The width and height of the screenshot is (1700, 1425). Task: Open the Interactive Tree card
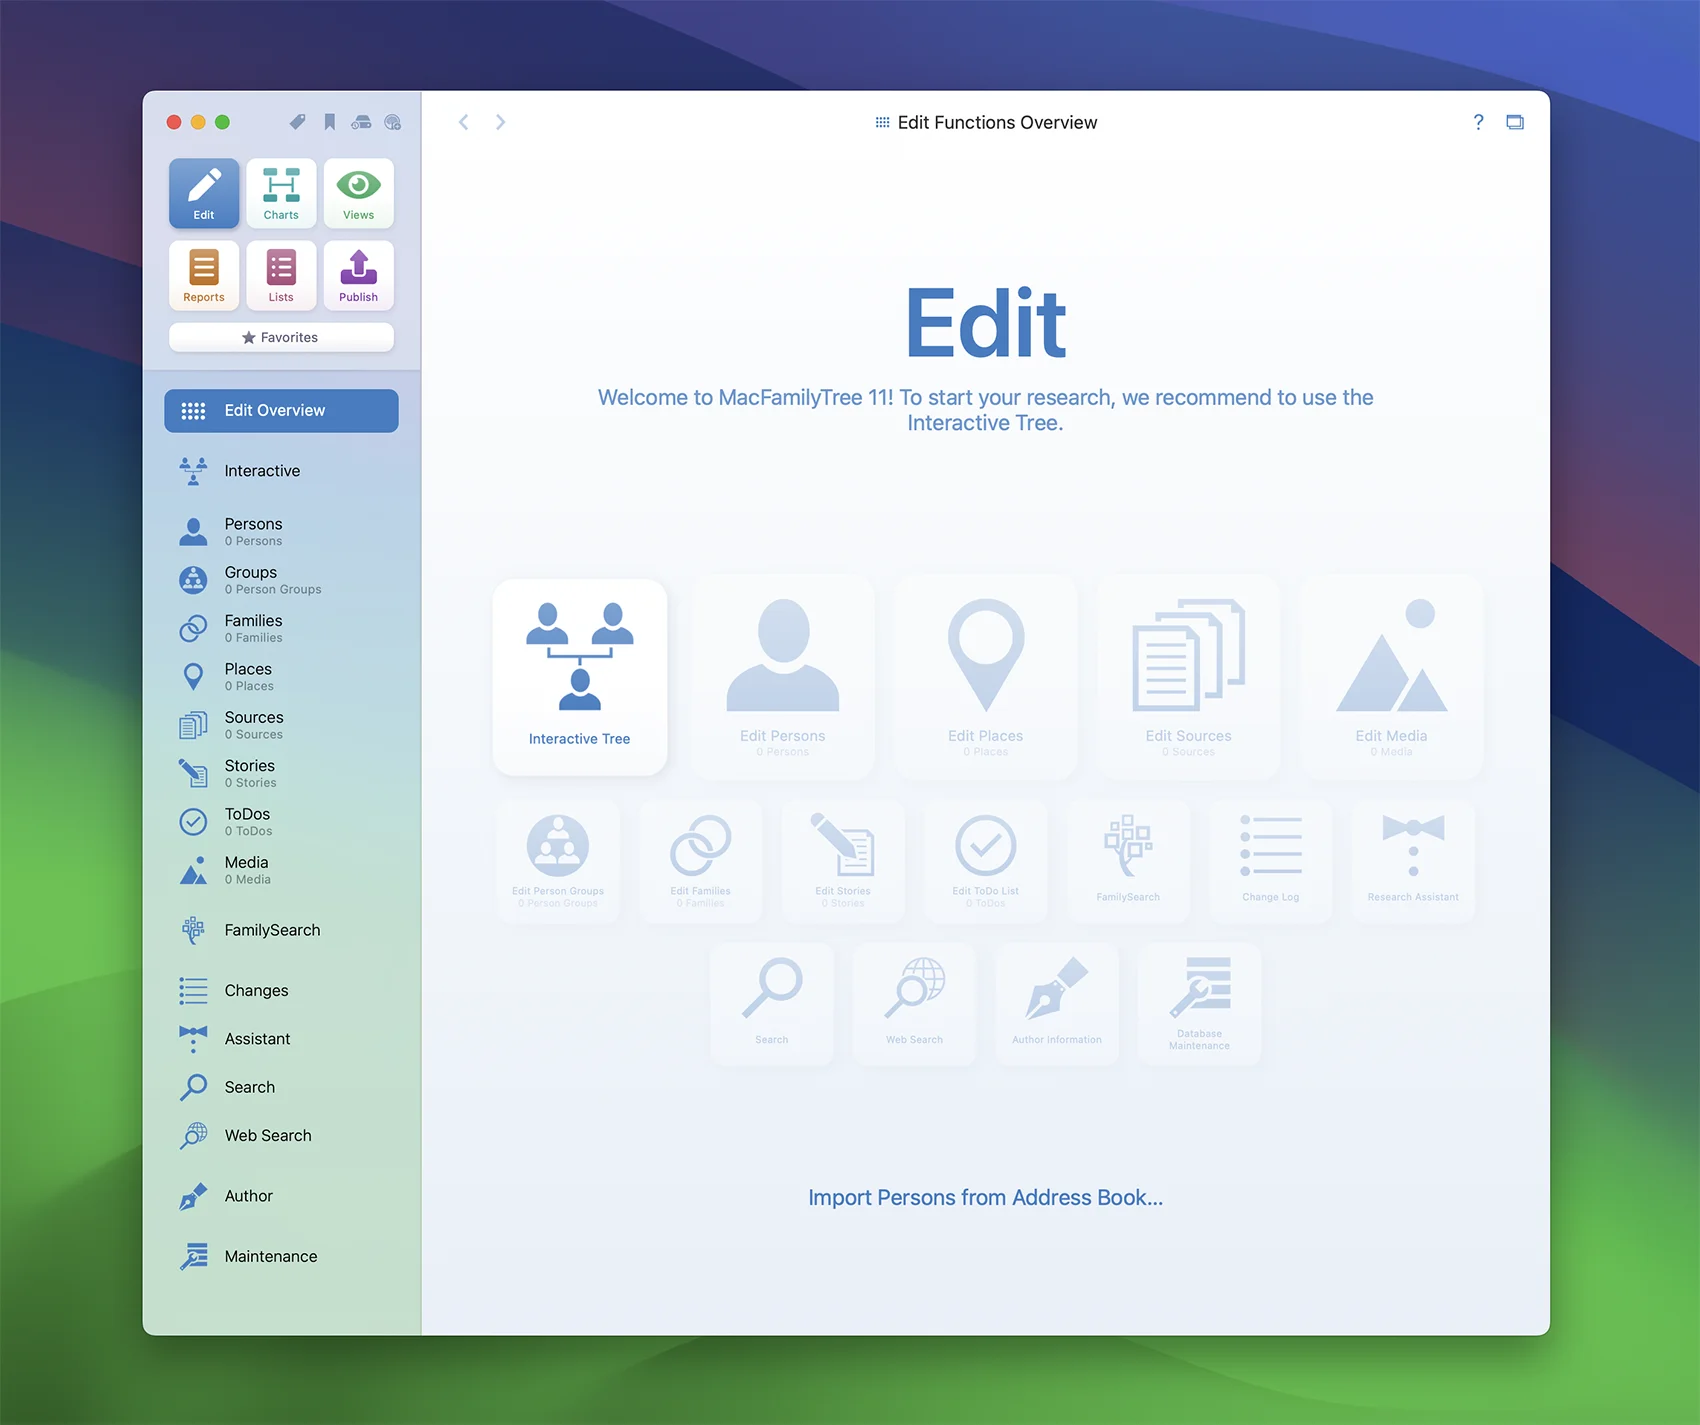tap(580, 677)
